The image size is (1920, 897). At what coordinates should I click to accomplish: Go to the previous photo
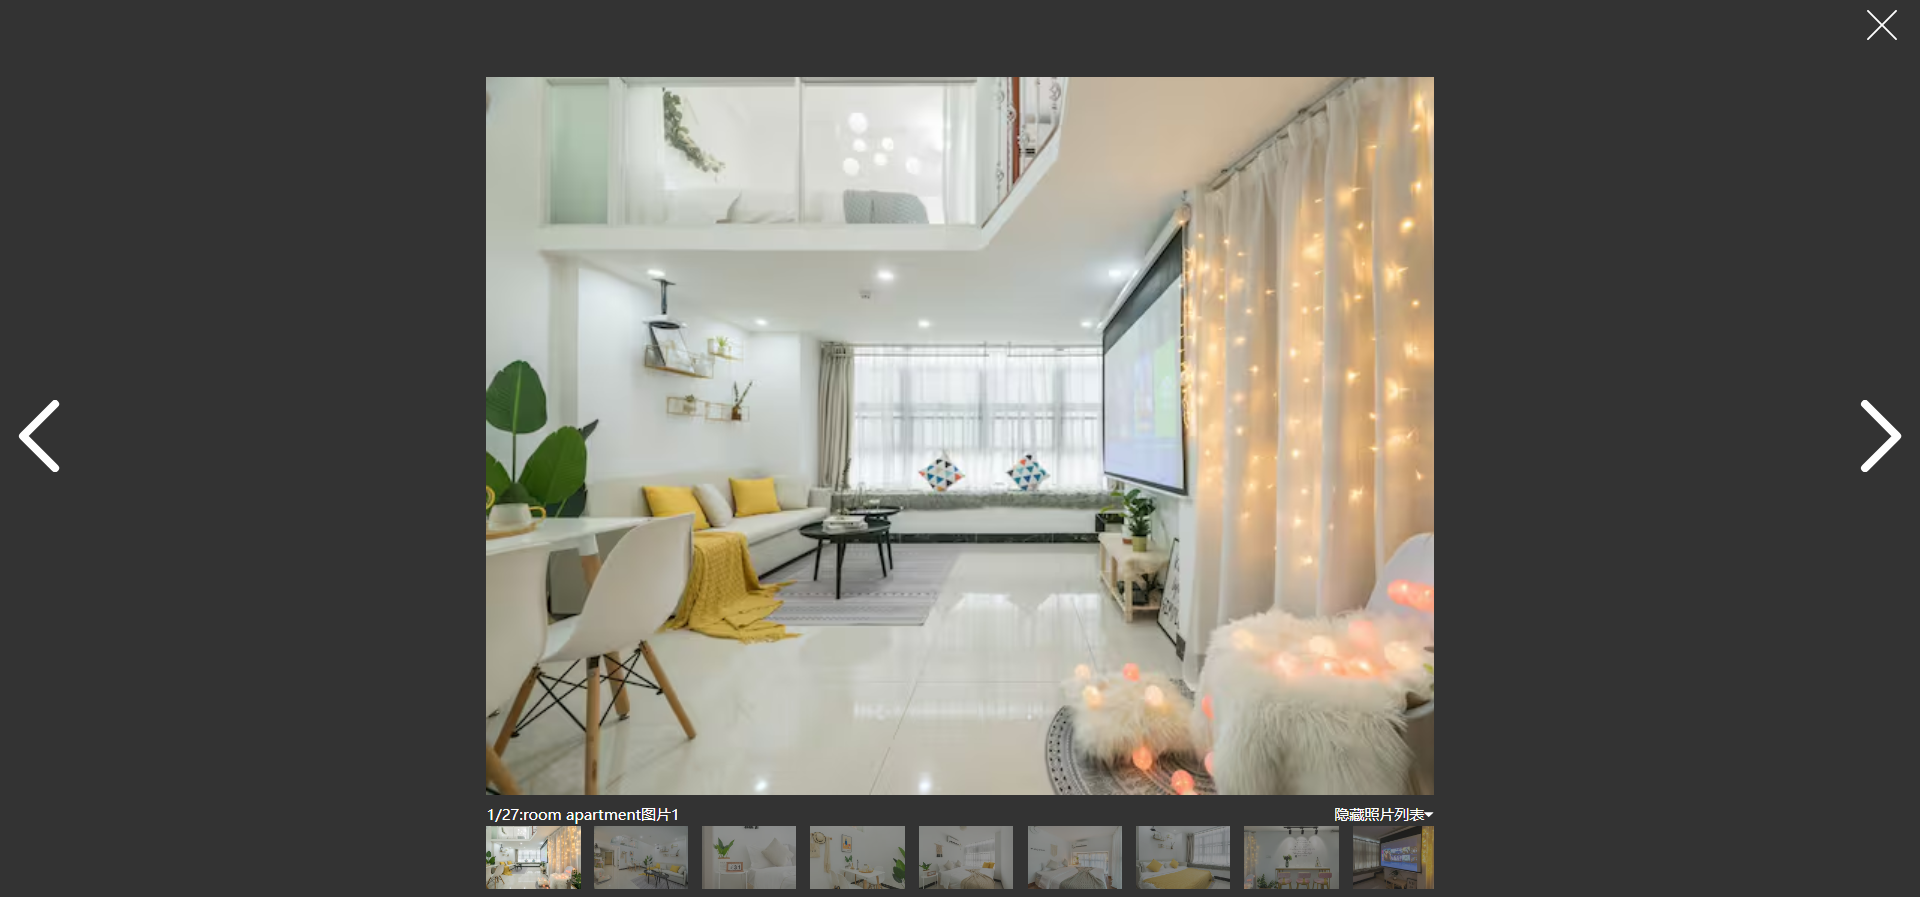pyautogui.click(x=40, y=436)
